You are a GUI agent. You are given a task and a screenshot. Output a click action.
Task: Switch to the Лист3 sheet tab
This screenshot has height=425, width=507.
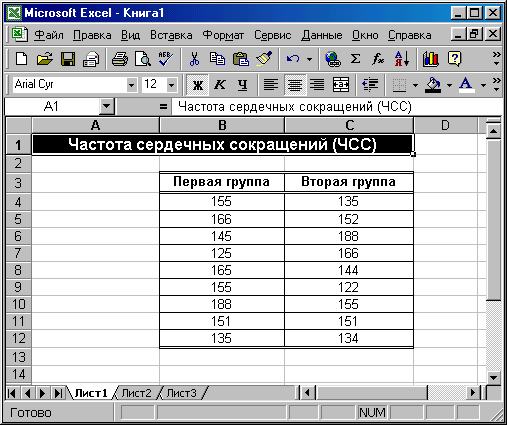(x=182, y=393)
